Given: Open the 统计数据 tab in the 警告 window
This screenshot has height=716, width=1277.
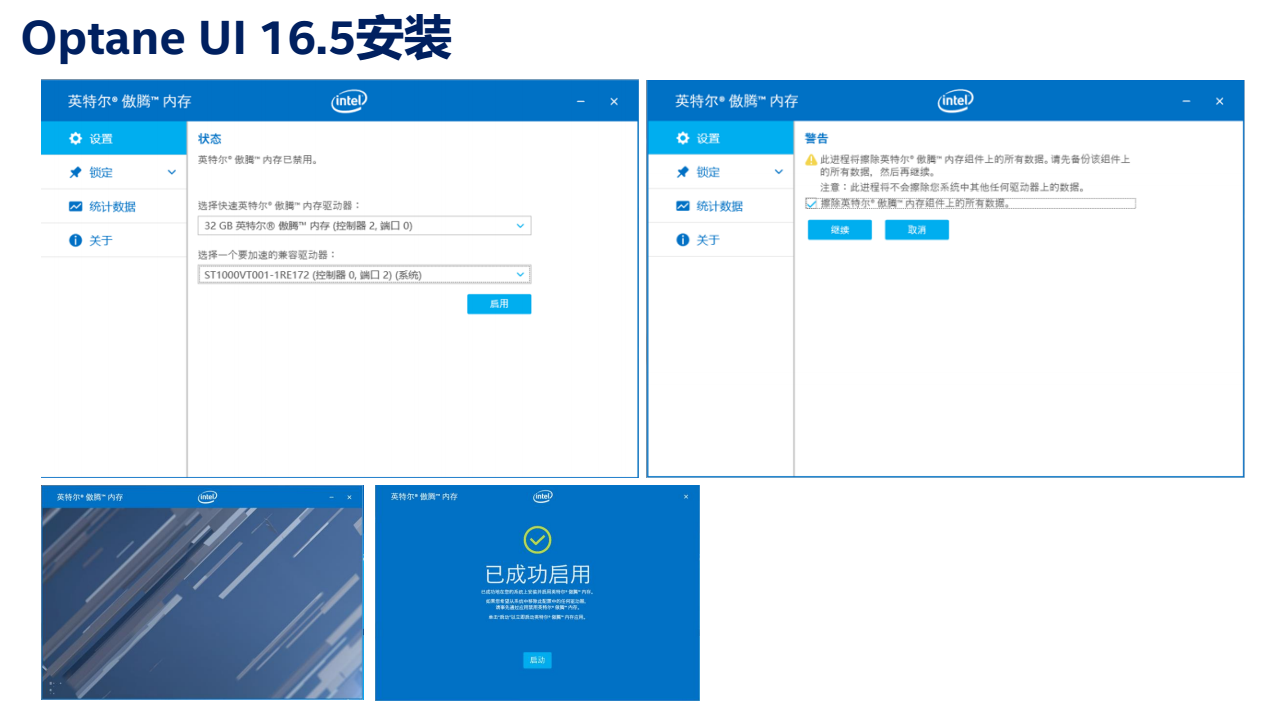Looking at the screenshot, I should 720,206.
